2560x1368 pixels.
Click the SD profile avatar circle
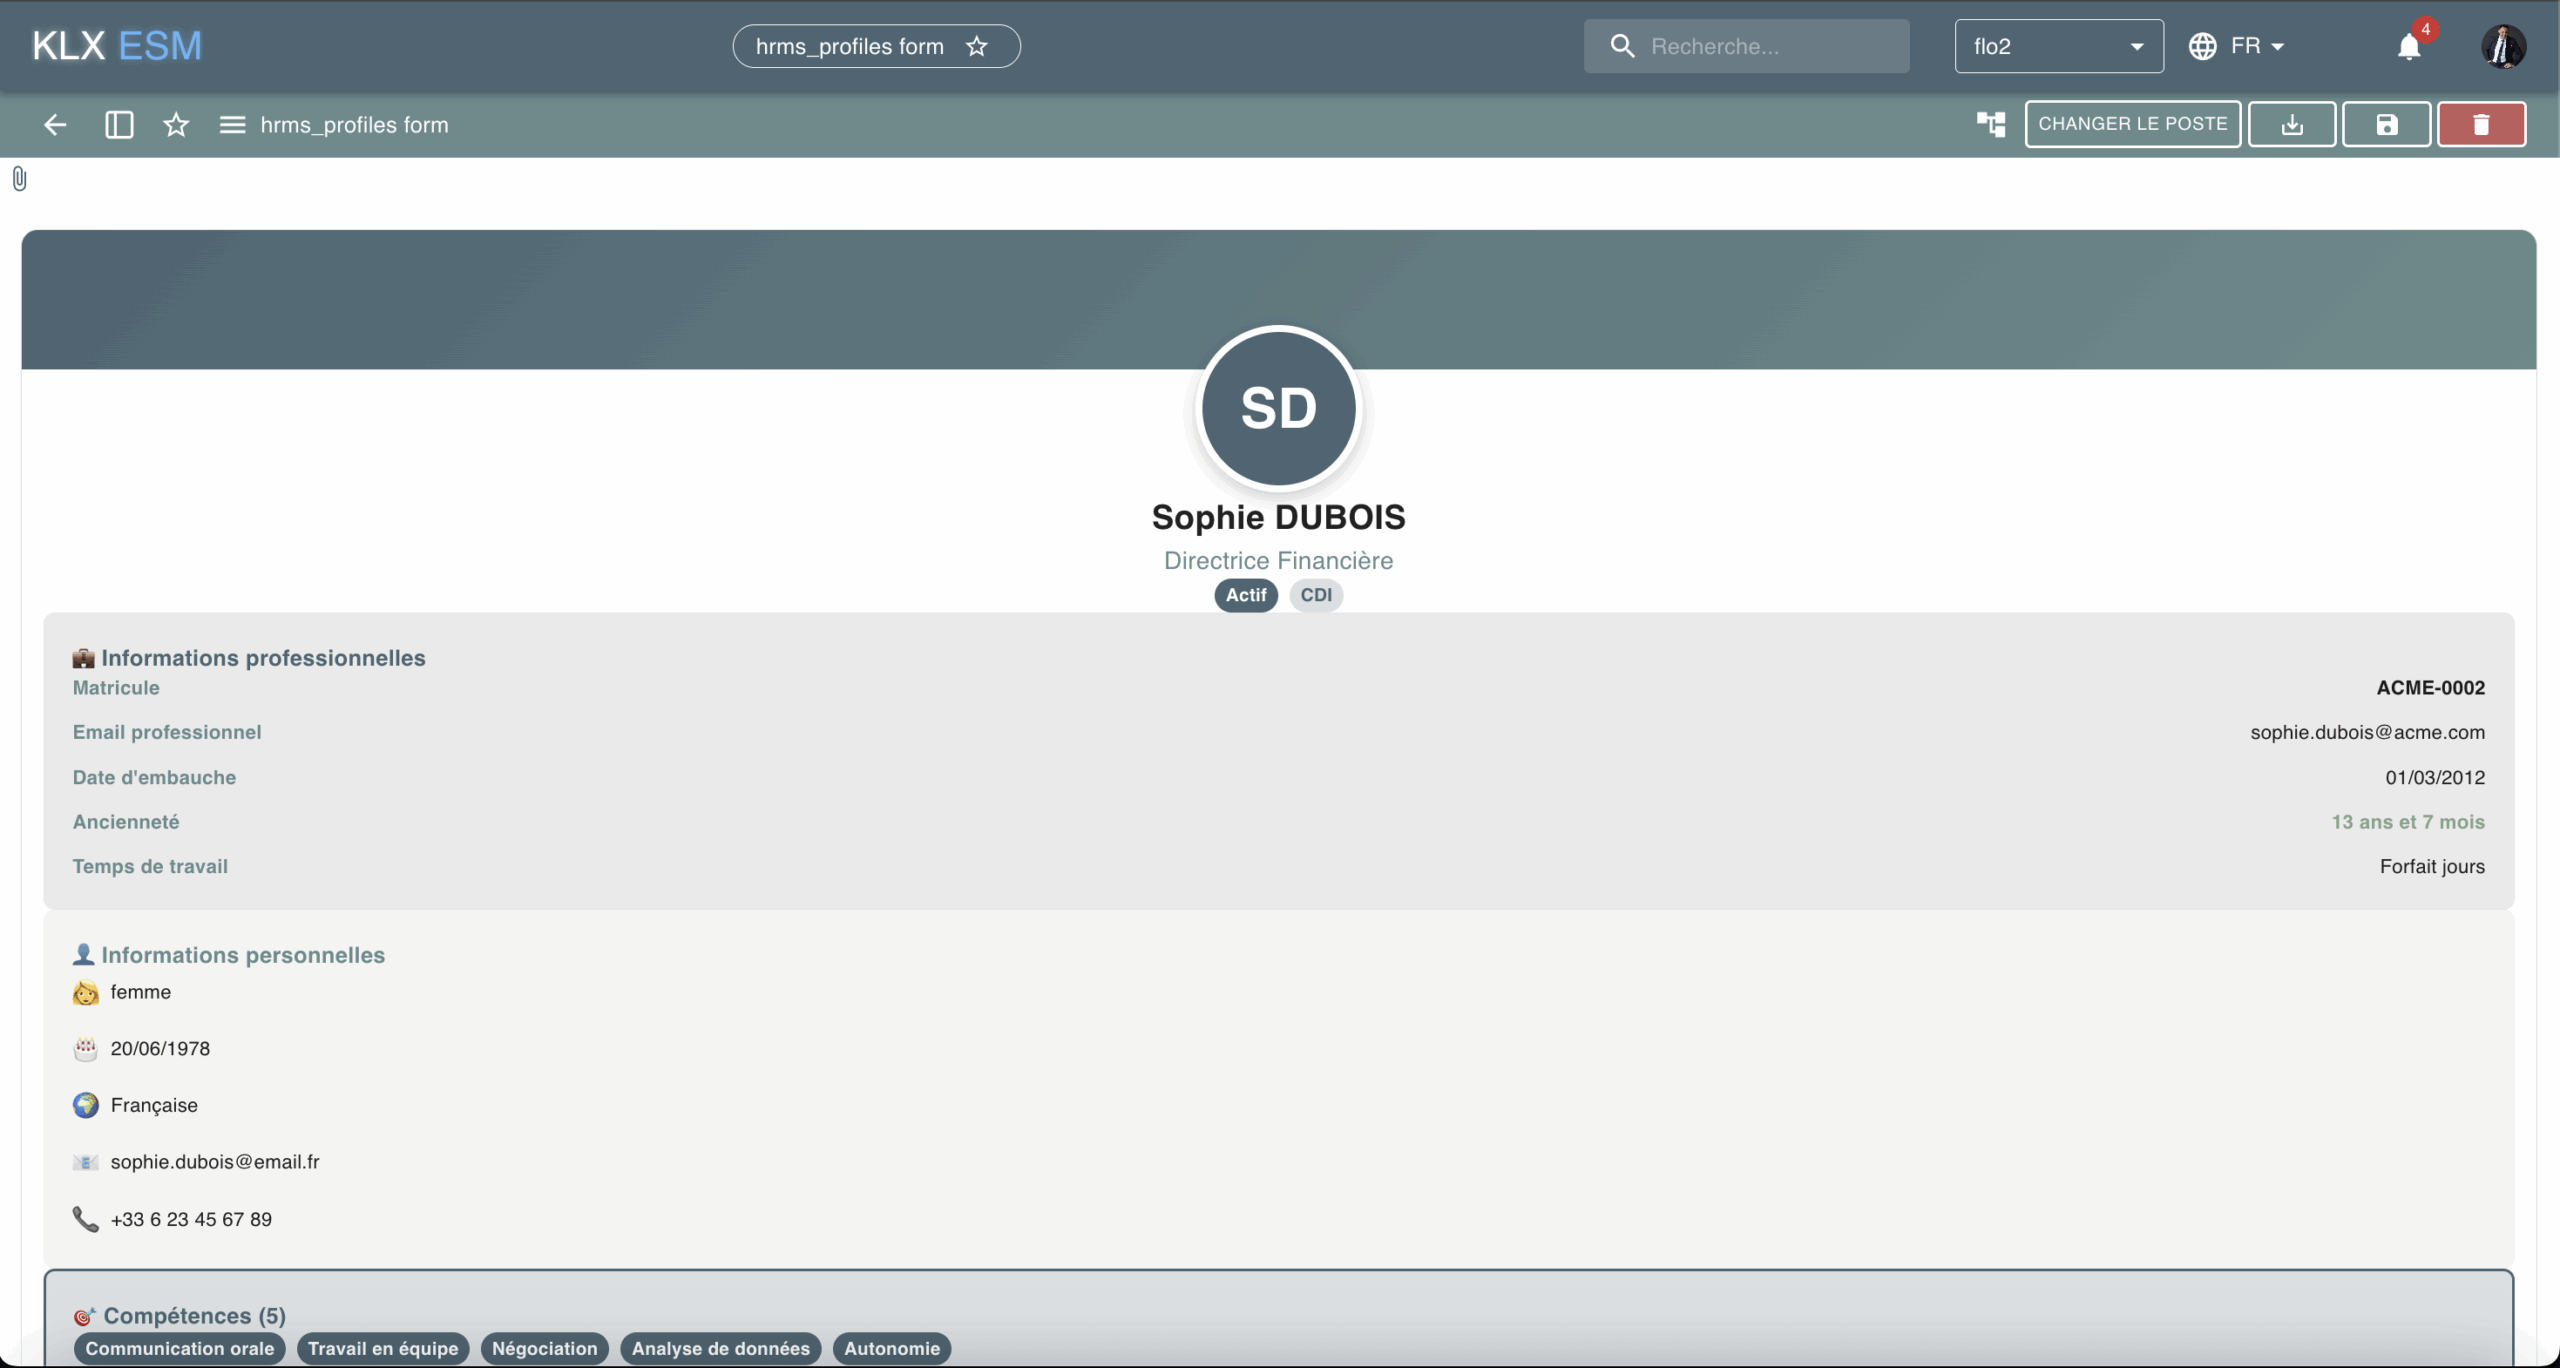point(1278,408)
